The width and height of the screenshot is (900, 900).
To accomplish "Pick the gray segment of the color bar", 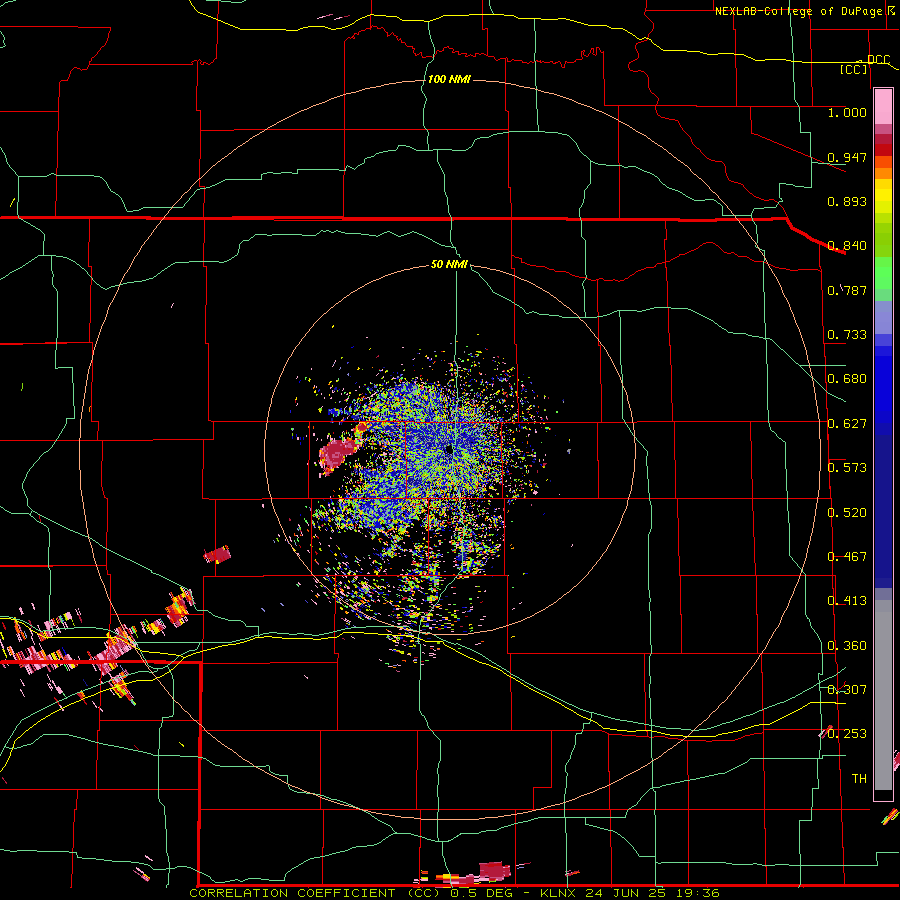I will click(883, 695).
